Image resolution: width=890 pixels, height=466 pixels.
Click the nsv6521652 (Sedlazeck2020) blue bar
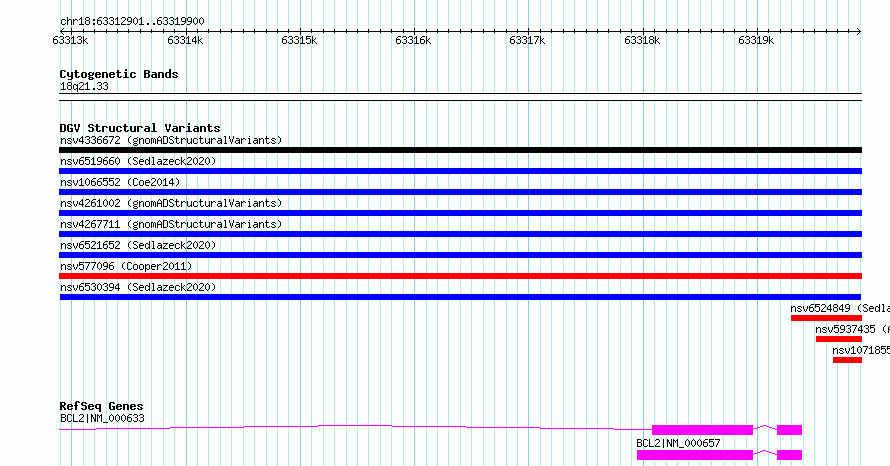[x=460, y=255]
